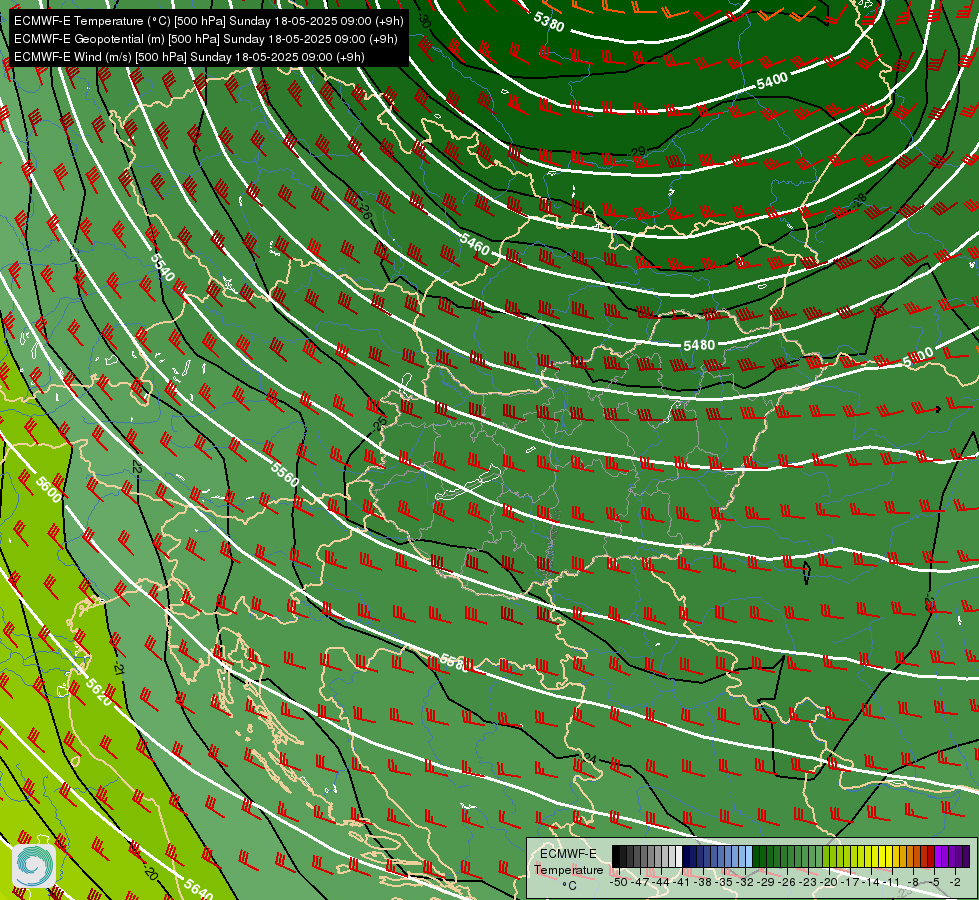This screenshot has height=900, width=979.
Task: Click the 5480 geopotential contour label
Action: [699, 345]
